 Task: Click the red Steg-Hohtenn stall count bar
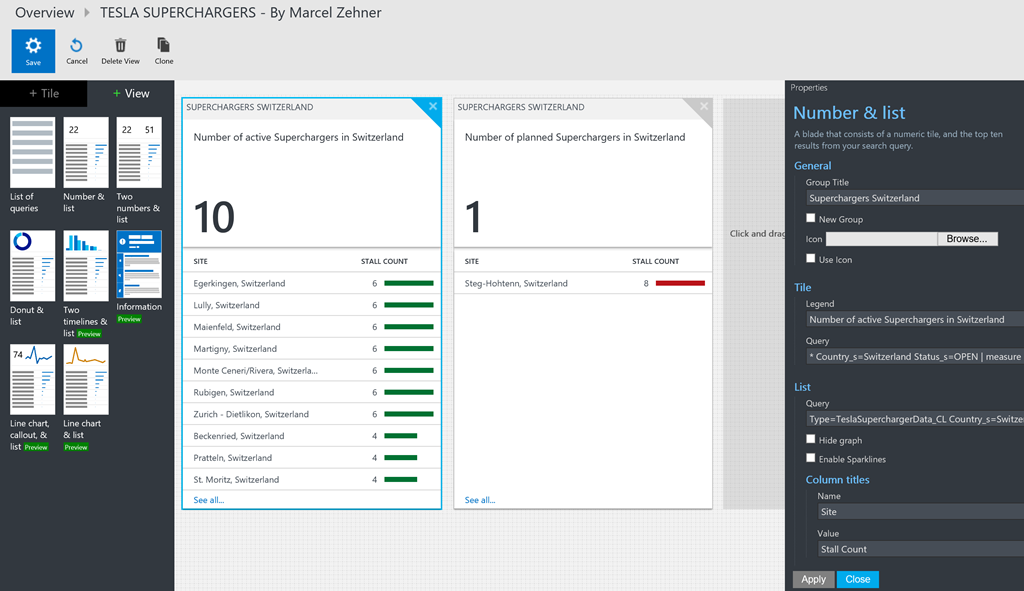tap(680, 284)
